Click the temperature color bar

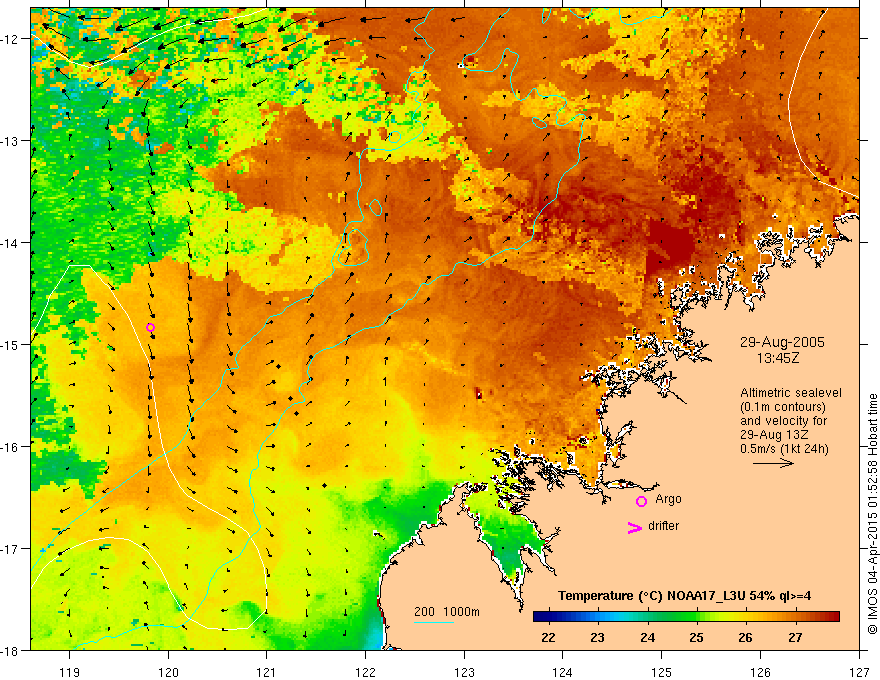point(686,617)
